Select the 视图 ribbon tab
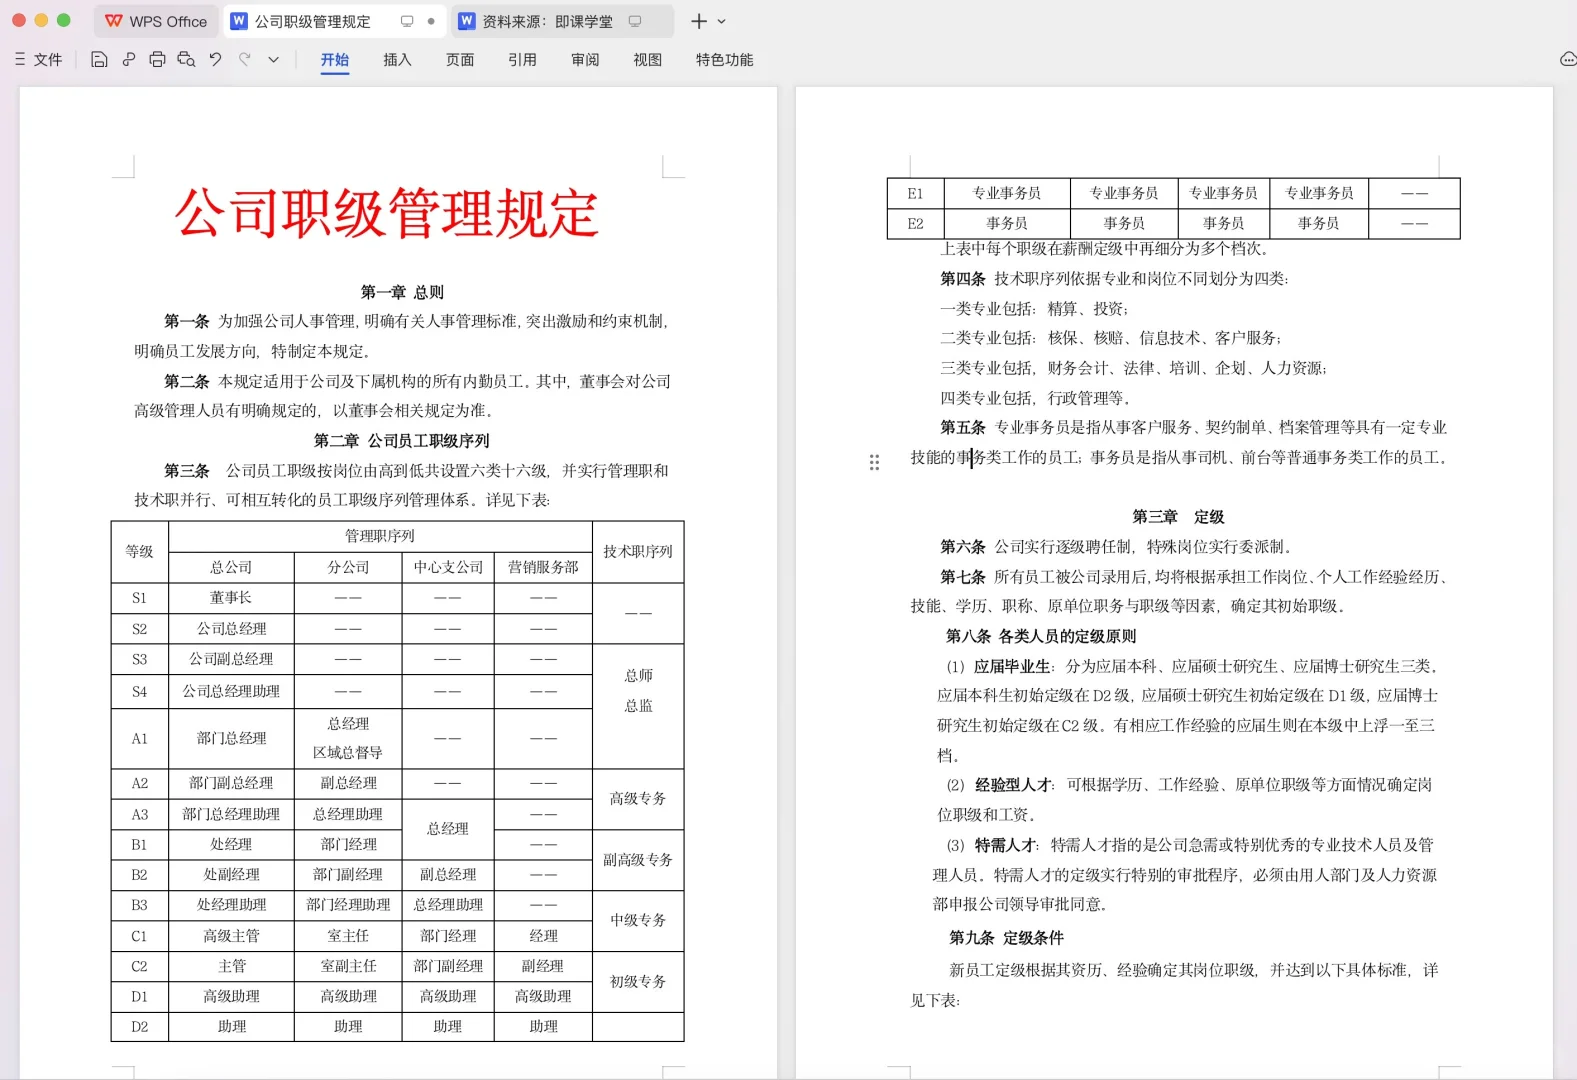 coord(647,60)
